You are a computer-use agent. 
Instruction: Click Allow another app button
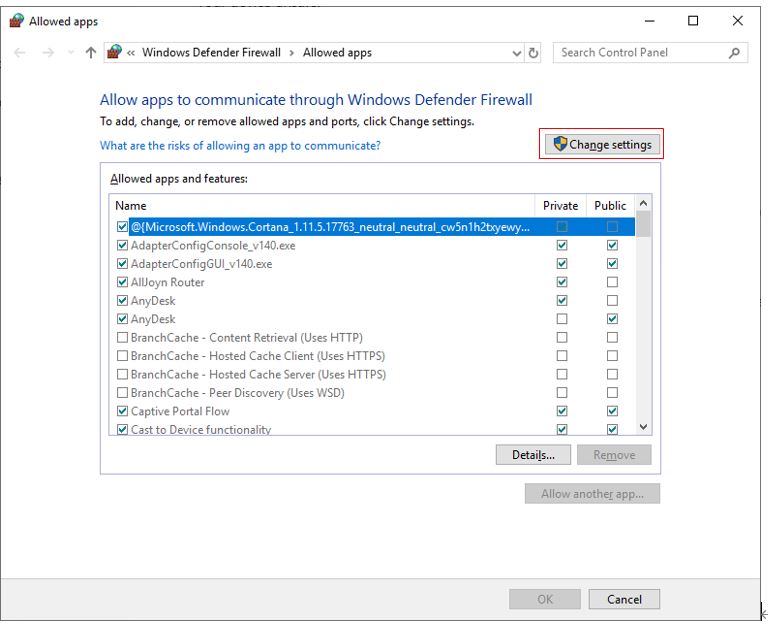click(592, 494)
